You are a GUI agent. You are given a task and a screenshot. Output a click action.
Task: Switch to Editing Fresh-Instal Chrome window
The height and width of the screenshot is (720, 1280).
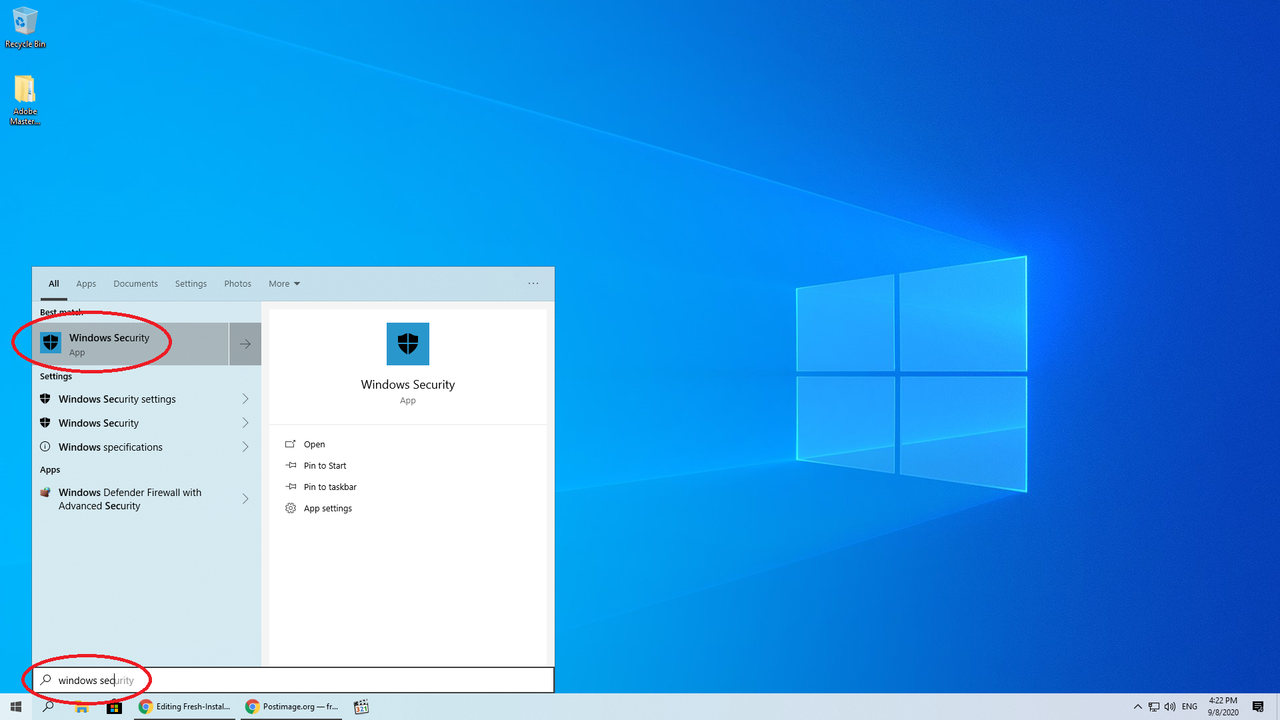click(x=185, y=706)
